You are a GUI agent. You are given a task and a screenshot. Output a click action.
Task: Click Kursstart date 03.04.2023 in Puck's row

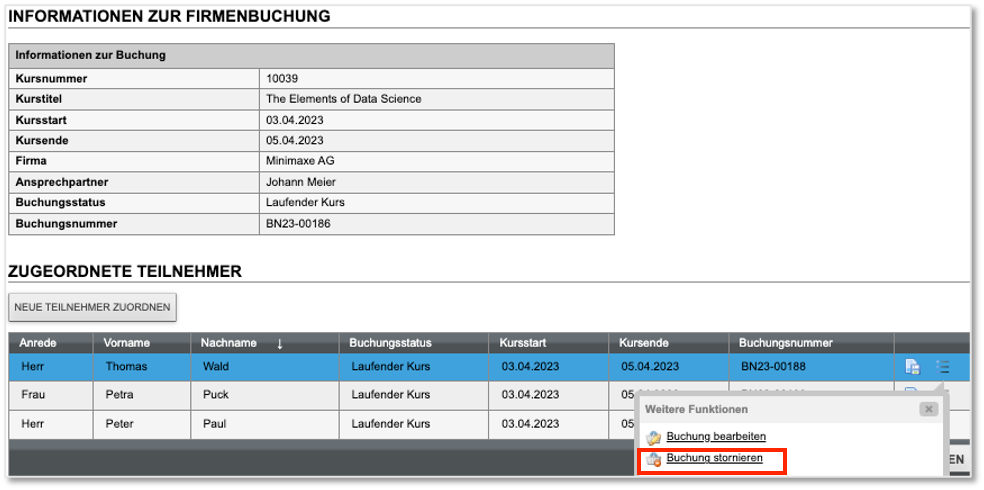point(530,395)
